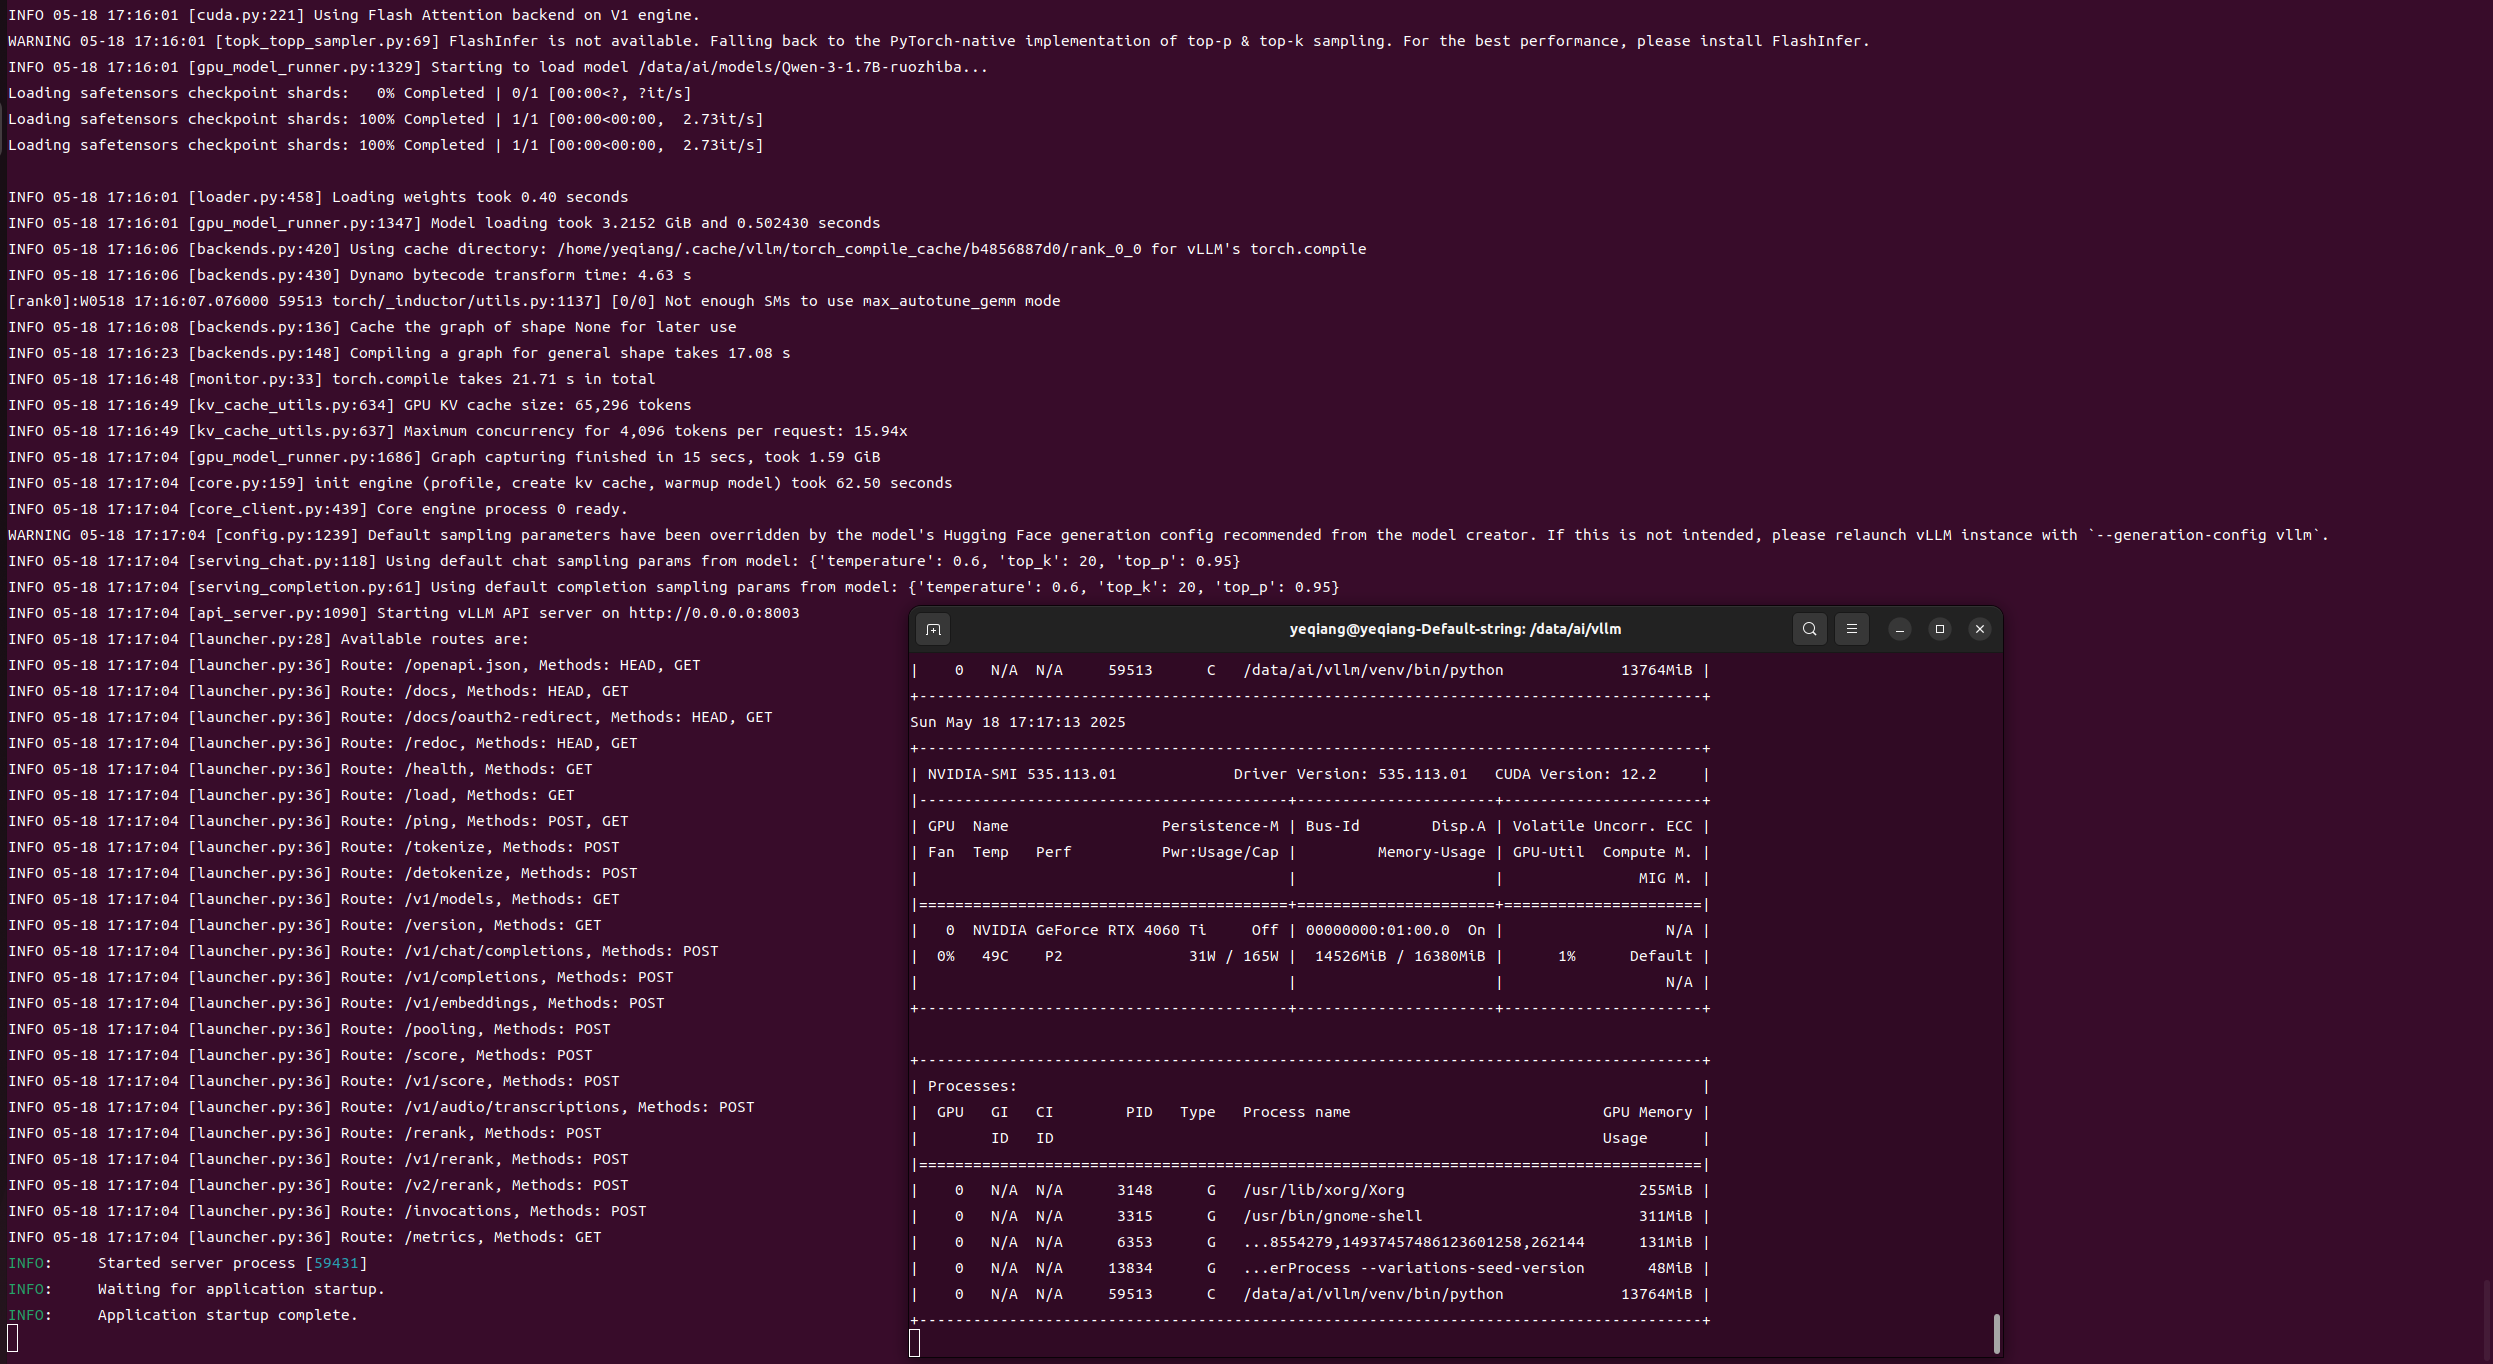Click the http://0.0.0.0:8003 server URL
Screen dimensions: 2493x1364
click(713, 613)
